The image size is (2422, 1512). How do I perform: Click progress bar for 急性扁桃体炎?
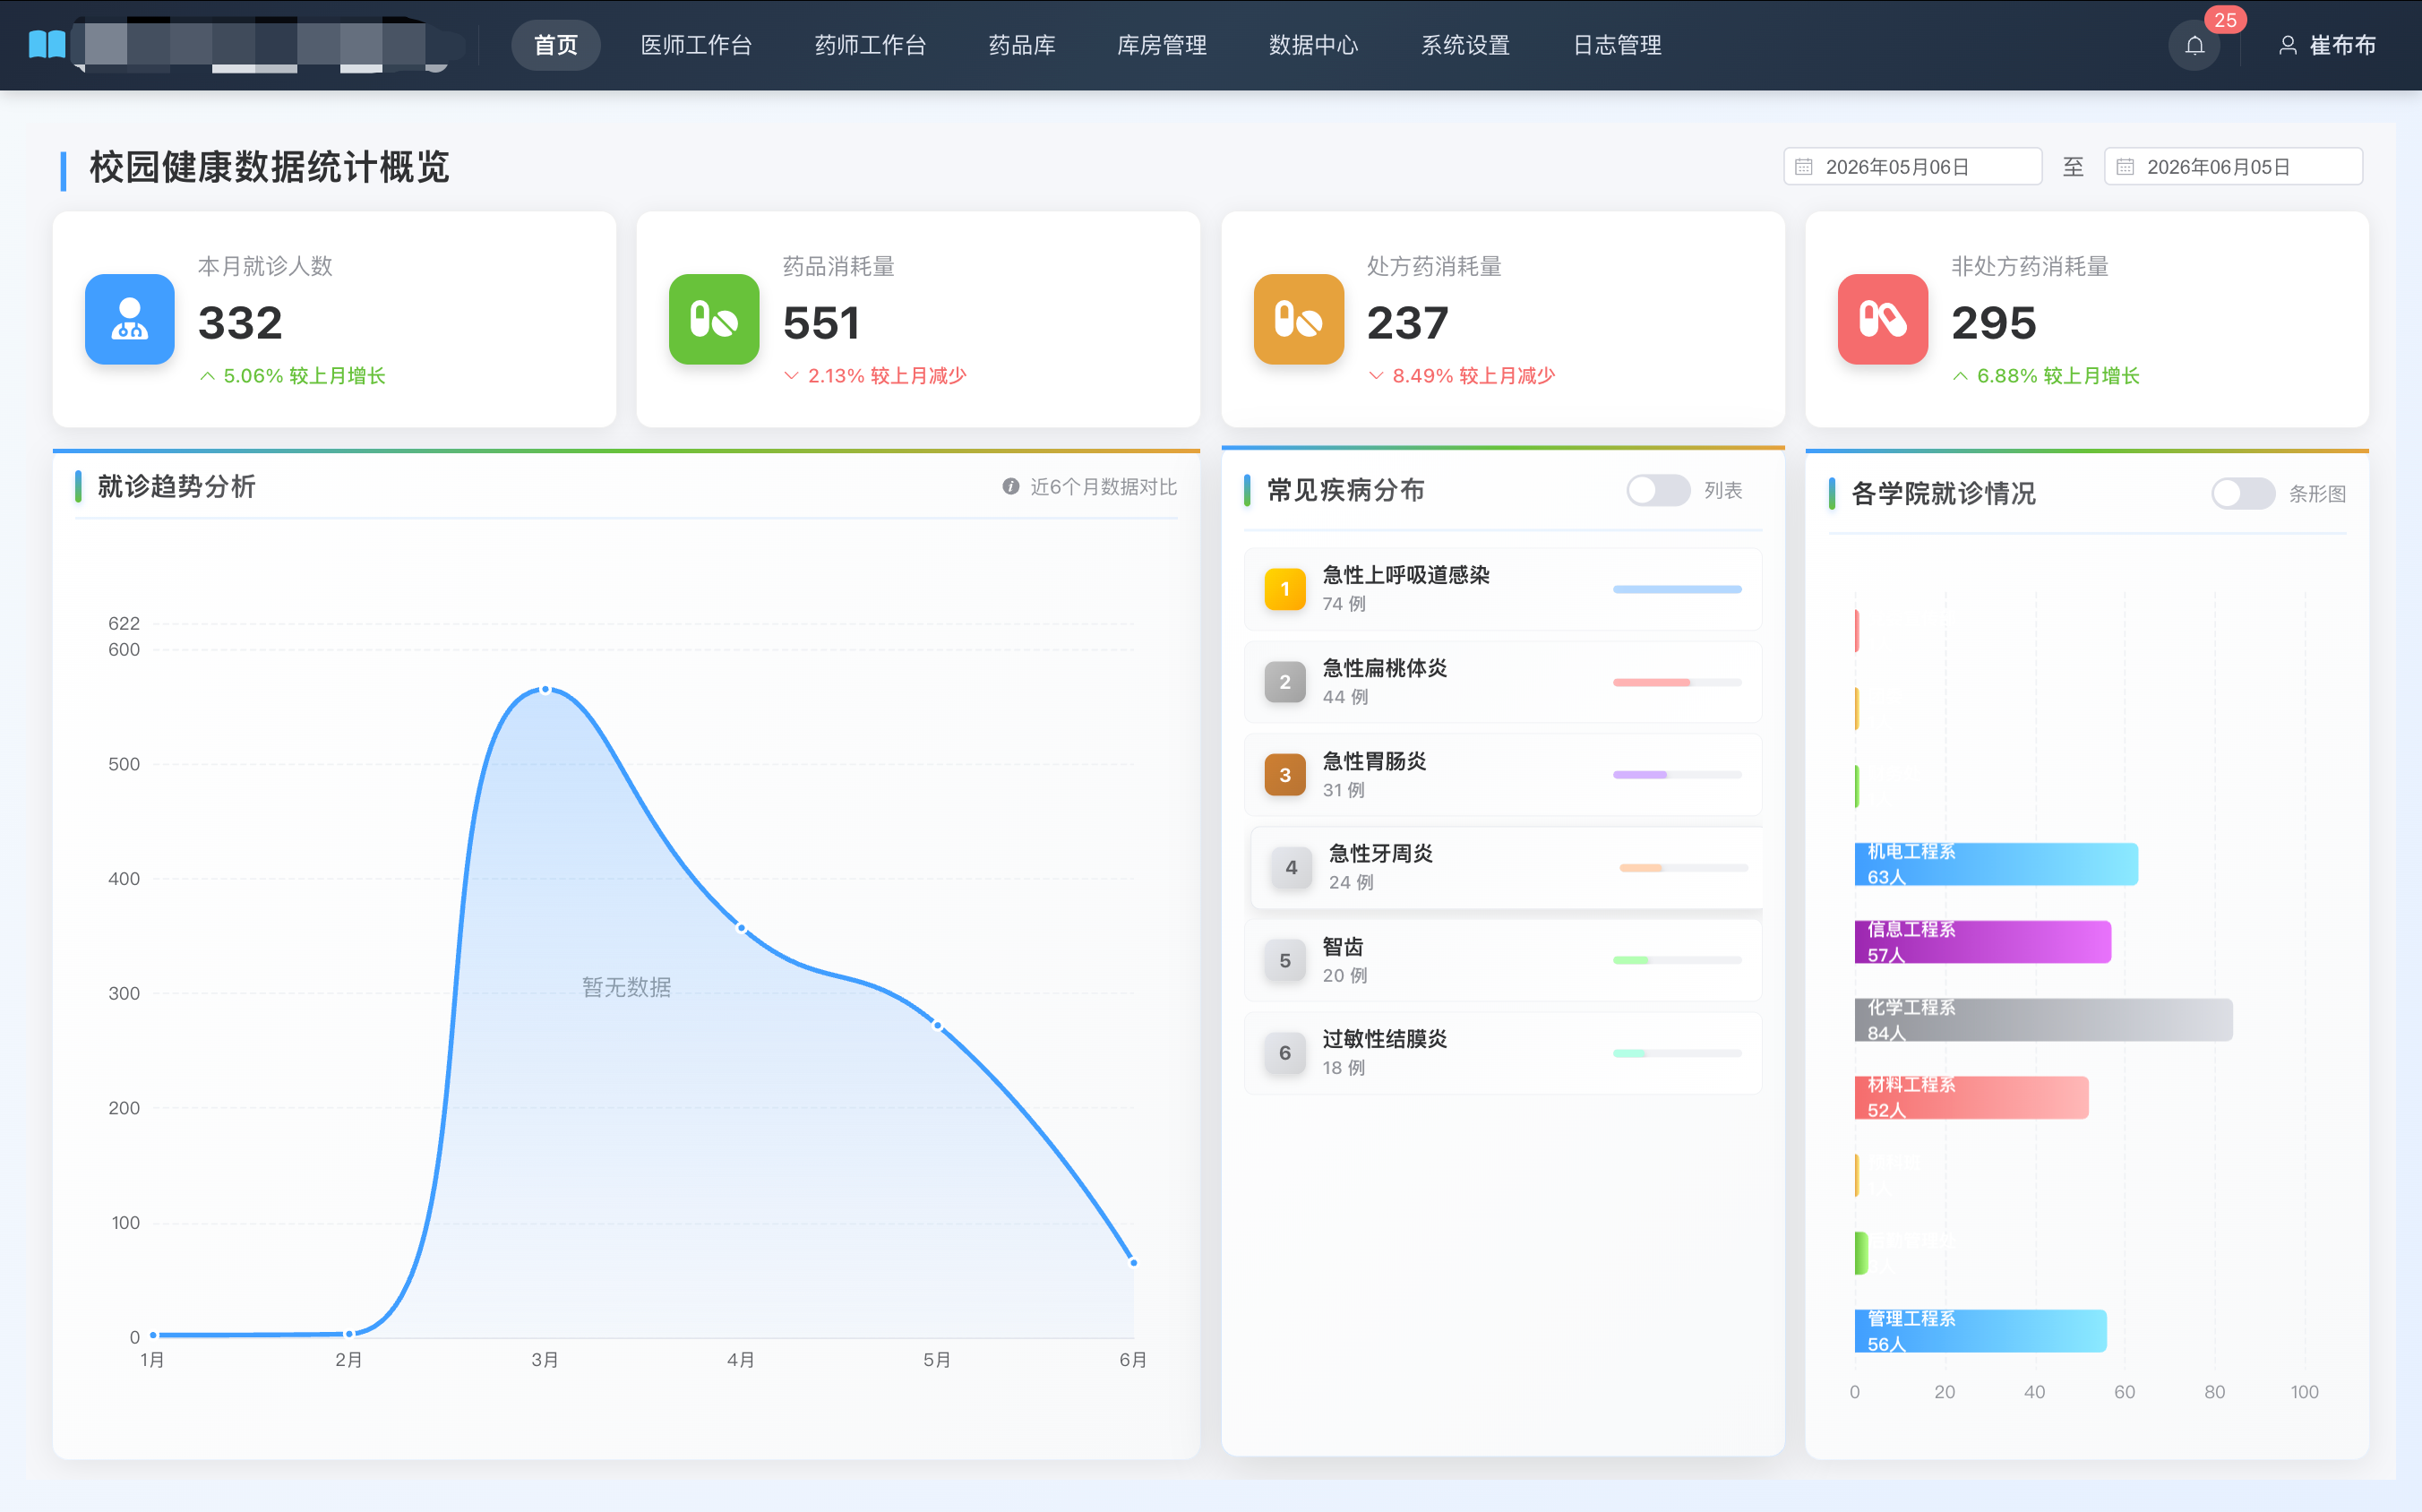[x=1677, y=682]
